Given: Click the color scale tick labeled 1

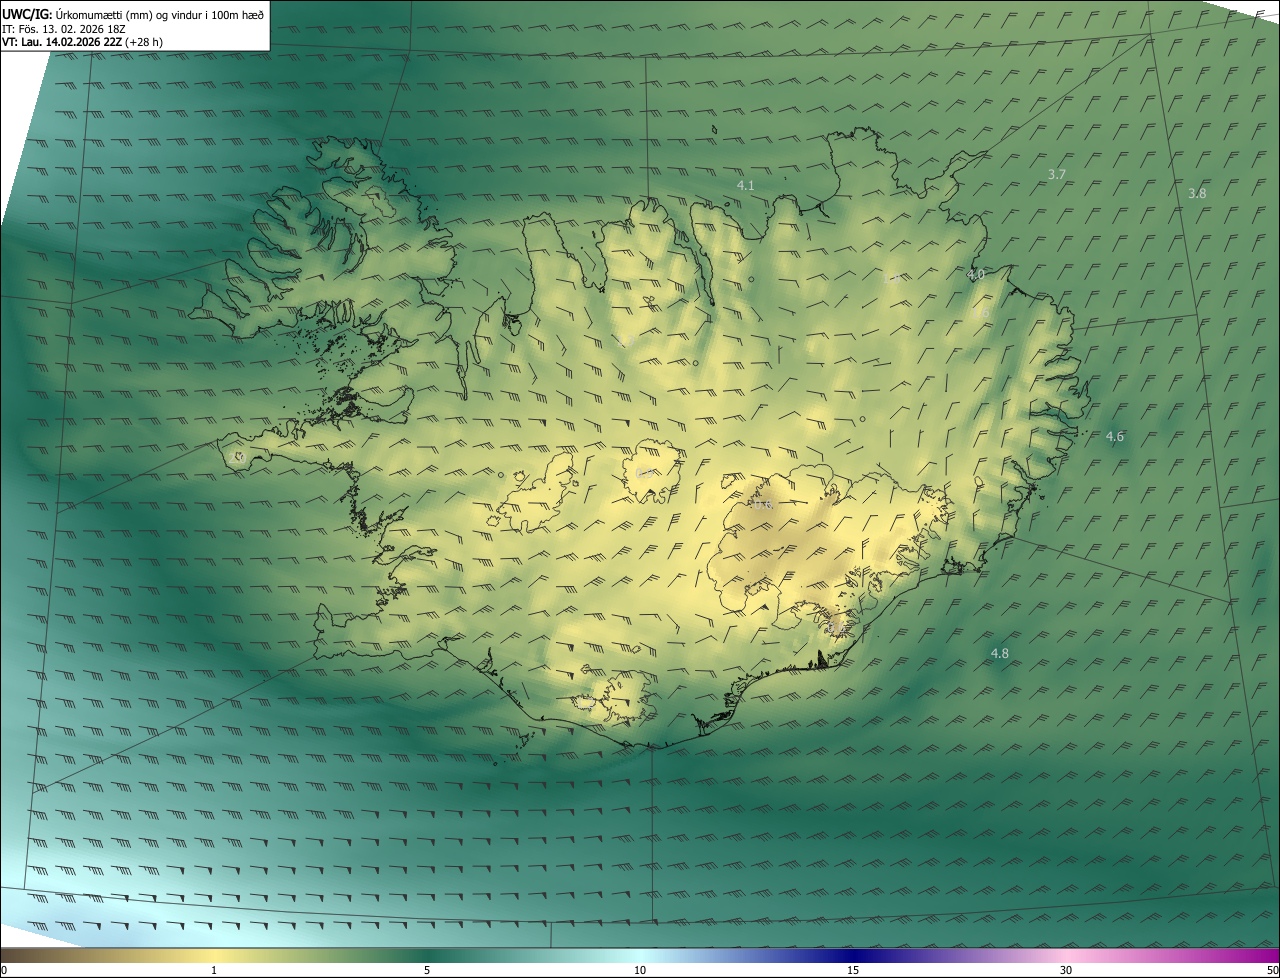Looking at the screenshot, I should coord(214,970).
